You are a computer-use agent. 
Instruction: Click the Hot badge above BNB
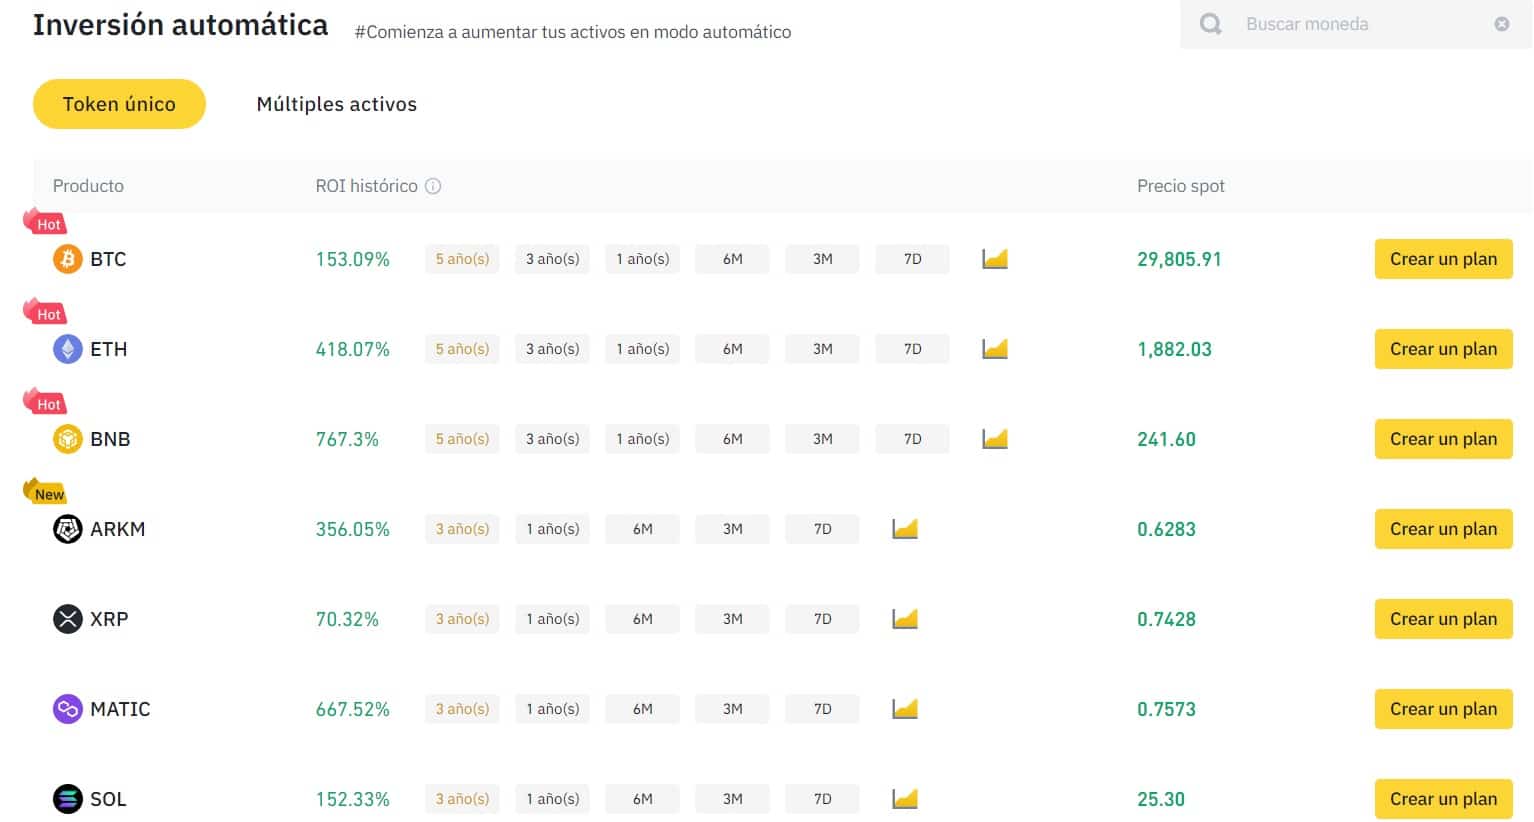coord(45,402)
